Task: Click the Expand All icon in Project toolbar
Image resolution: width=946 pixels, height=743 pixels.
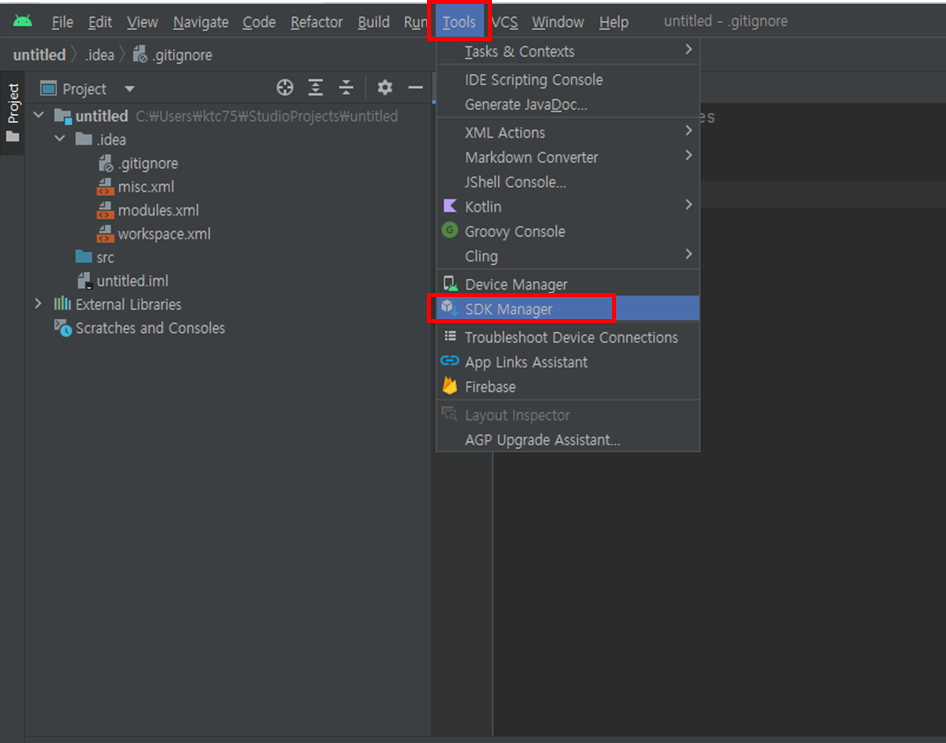Action: point(318,88)
